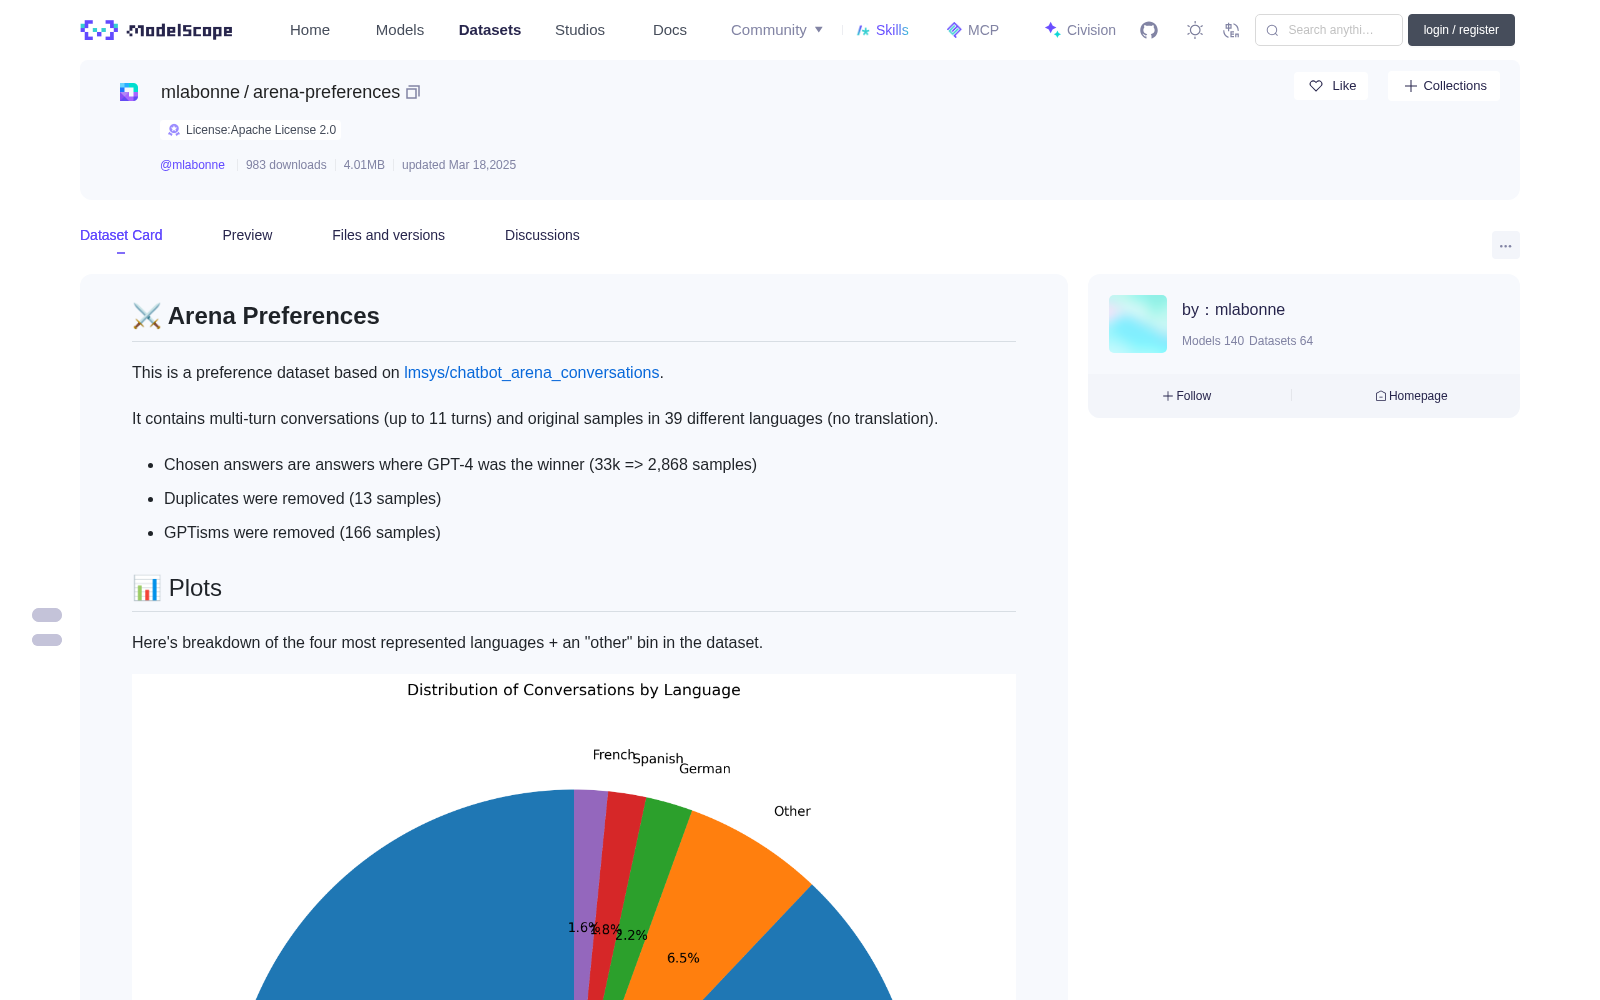Open the Skills navigation item
Viewport: 1600px width, 1000px height.
pos(883,30)
